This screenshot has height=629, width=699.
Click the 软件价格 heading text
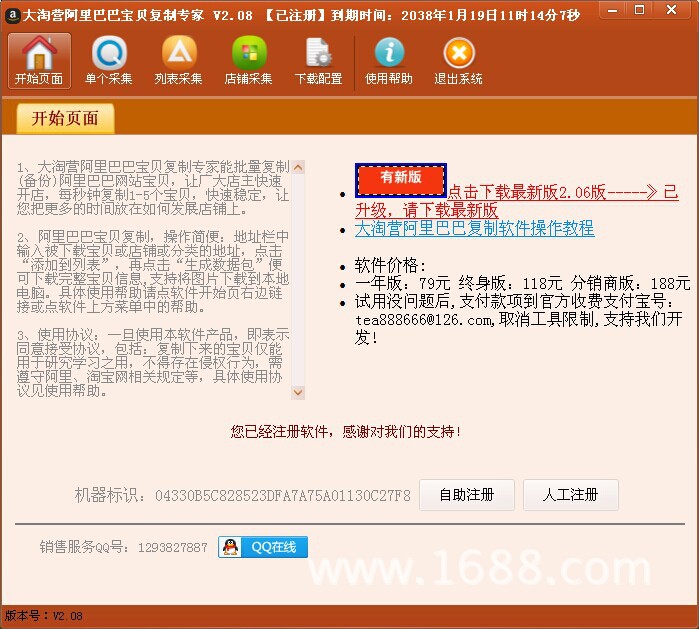390,266
